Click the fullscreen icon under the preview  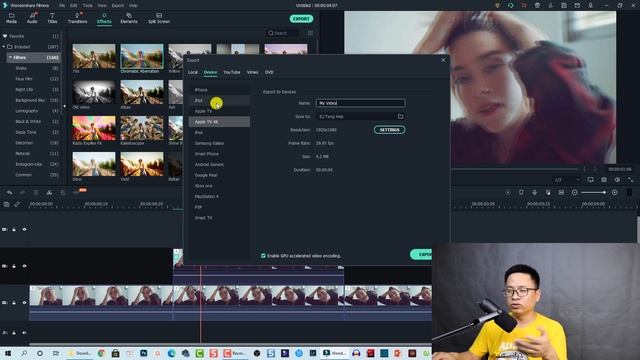[631, 180]
